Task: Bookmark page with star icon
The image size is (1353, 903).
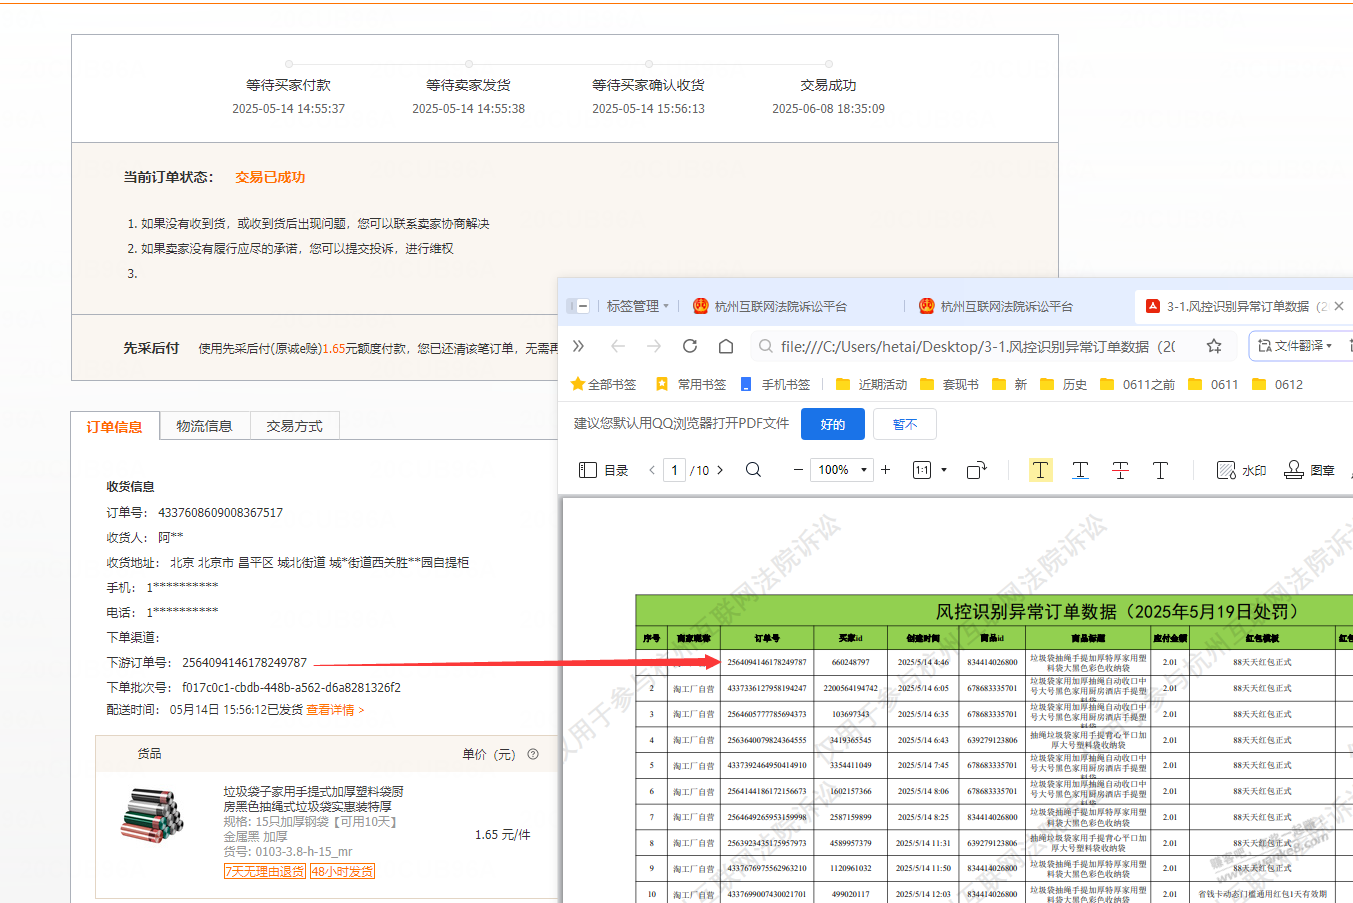Action: 1214,346
